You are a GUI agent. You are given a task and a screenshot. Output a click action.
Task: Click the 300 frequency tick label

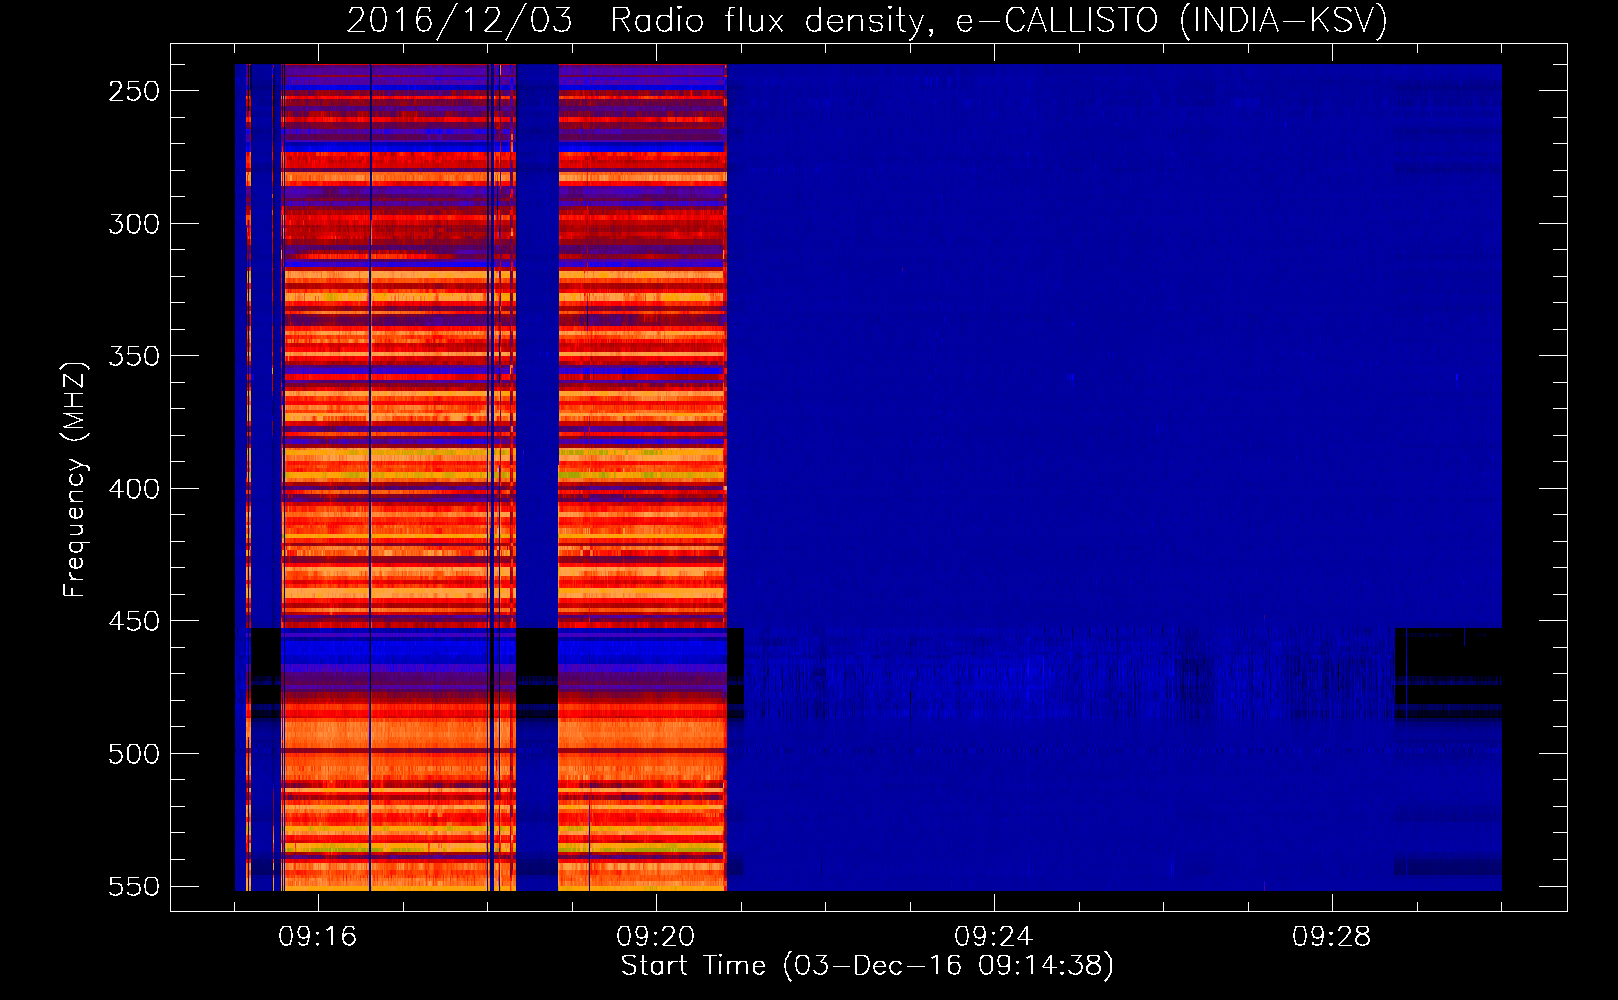tap(134, 224)
